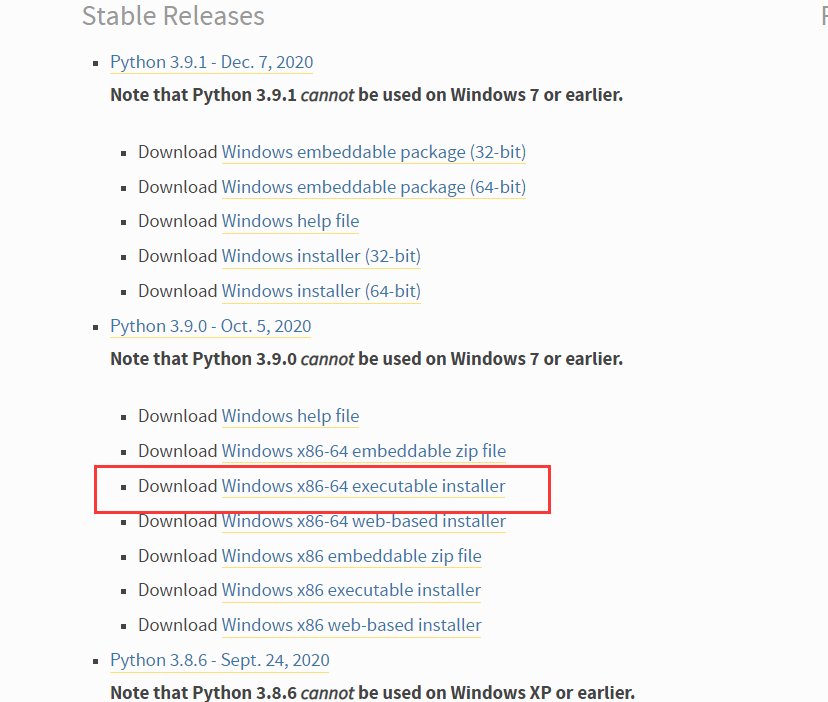Download Windows x86-64 embeddable zip file
This screenshot has width=828, height=702.
(364, 451)
